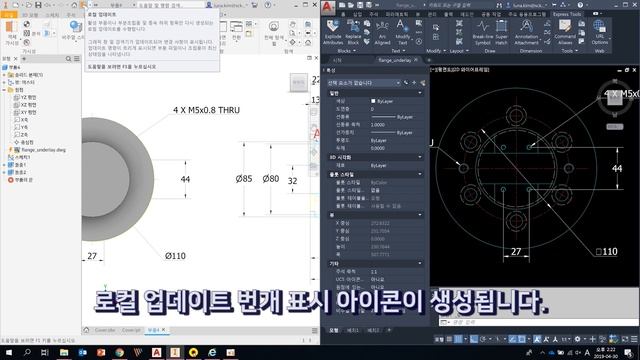Toggle 2D object snap in AutoCAD status bar
640x360 pixels.
(522, 339)
